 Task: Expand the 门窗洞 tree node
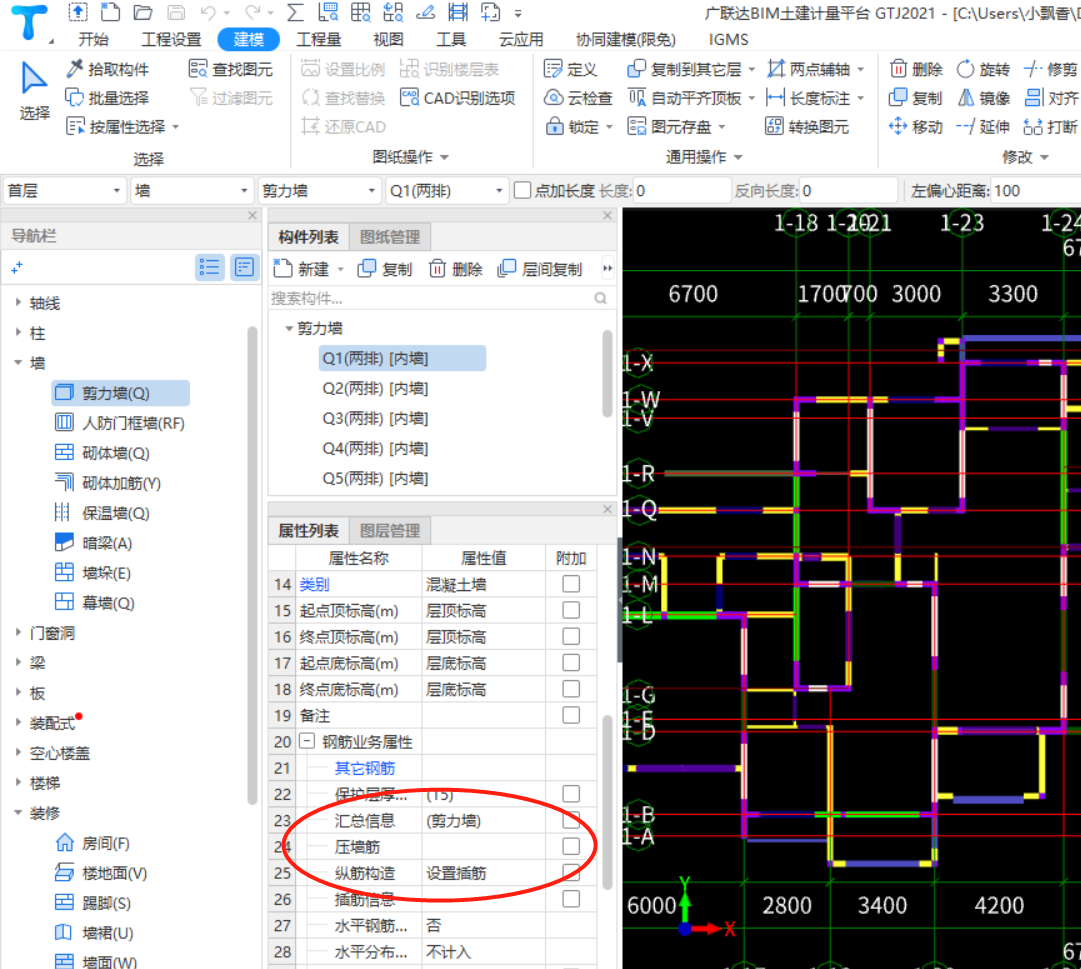coord(18,632)
